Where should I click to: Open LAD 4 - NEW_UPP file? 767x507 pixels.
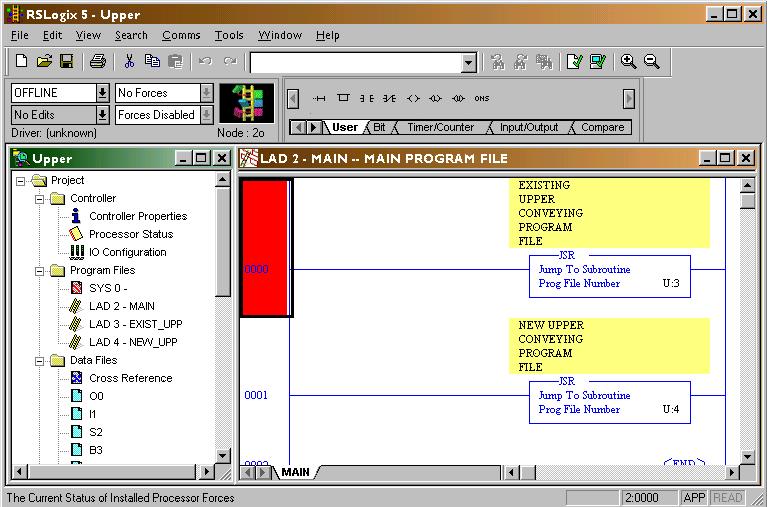tap(133, 343)
